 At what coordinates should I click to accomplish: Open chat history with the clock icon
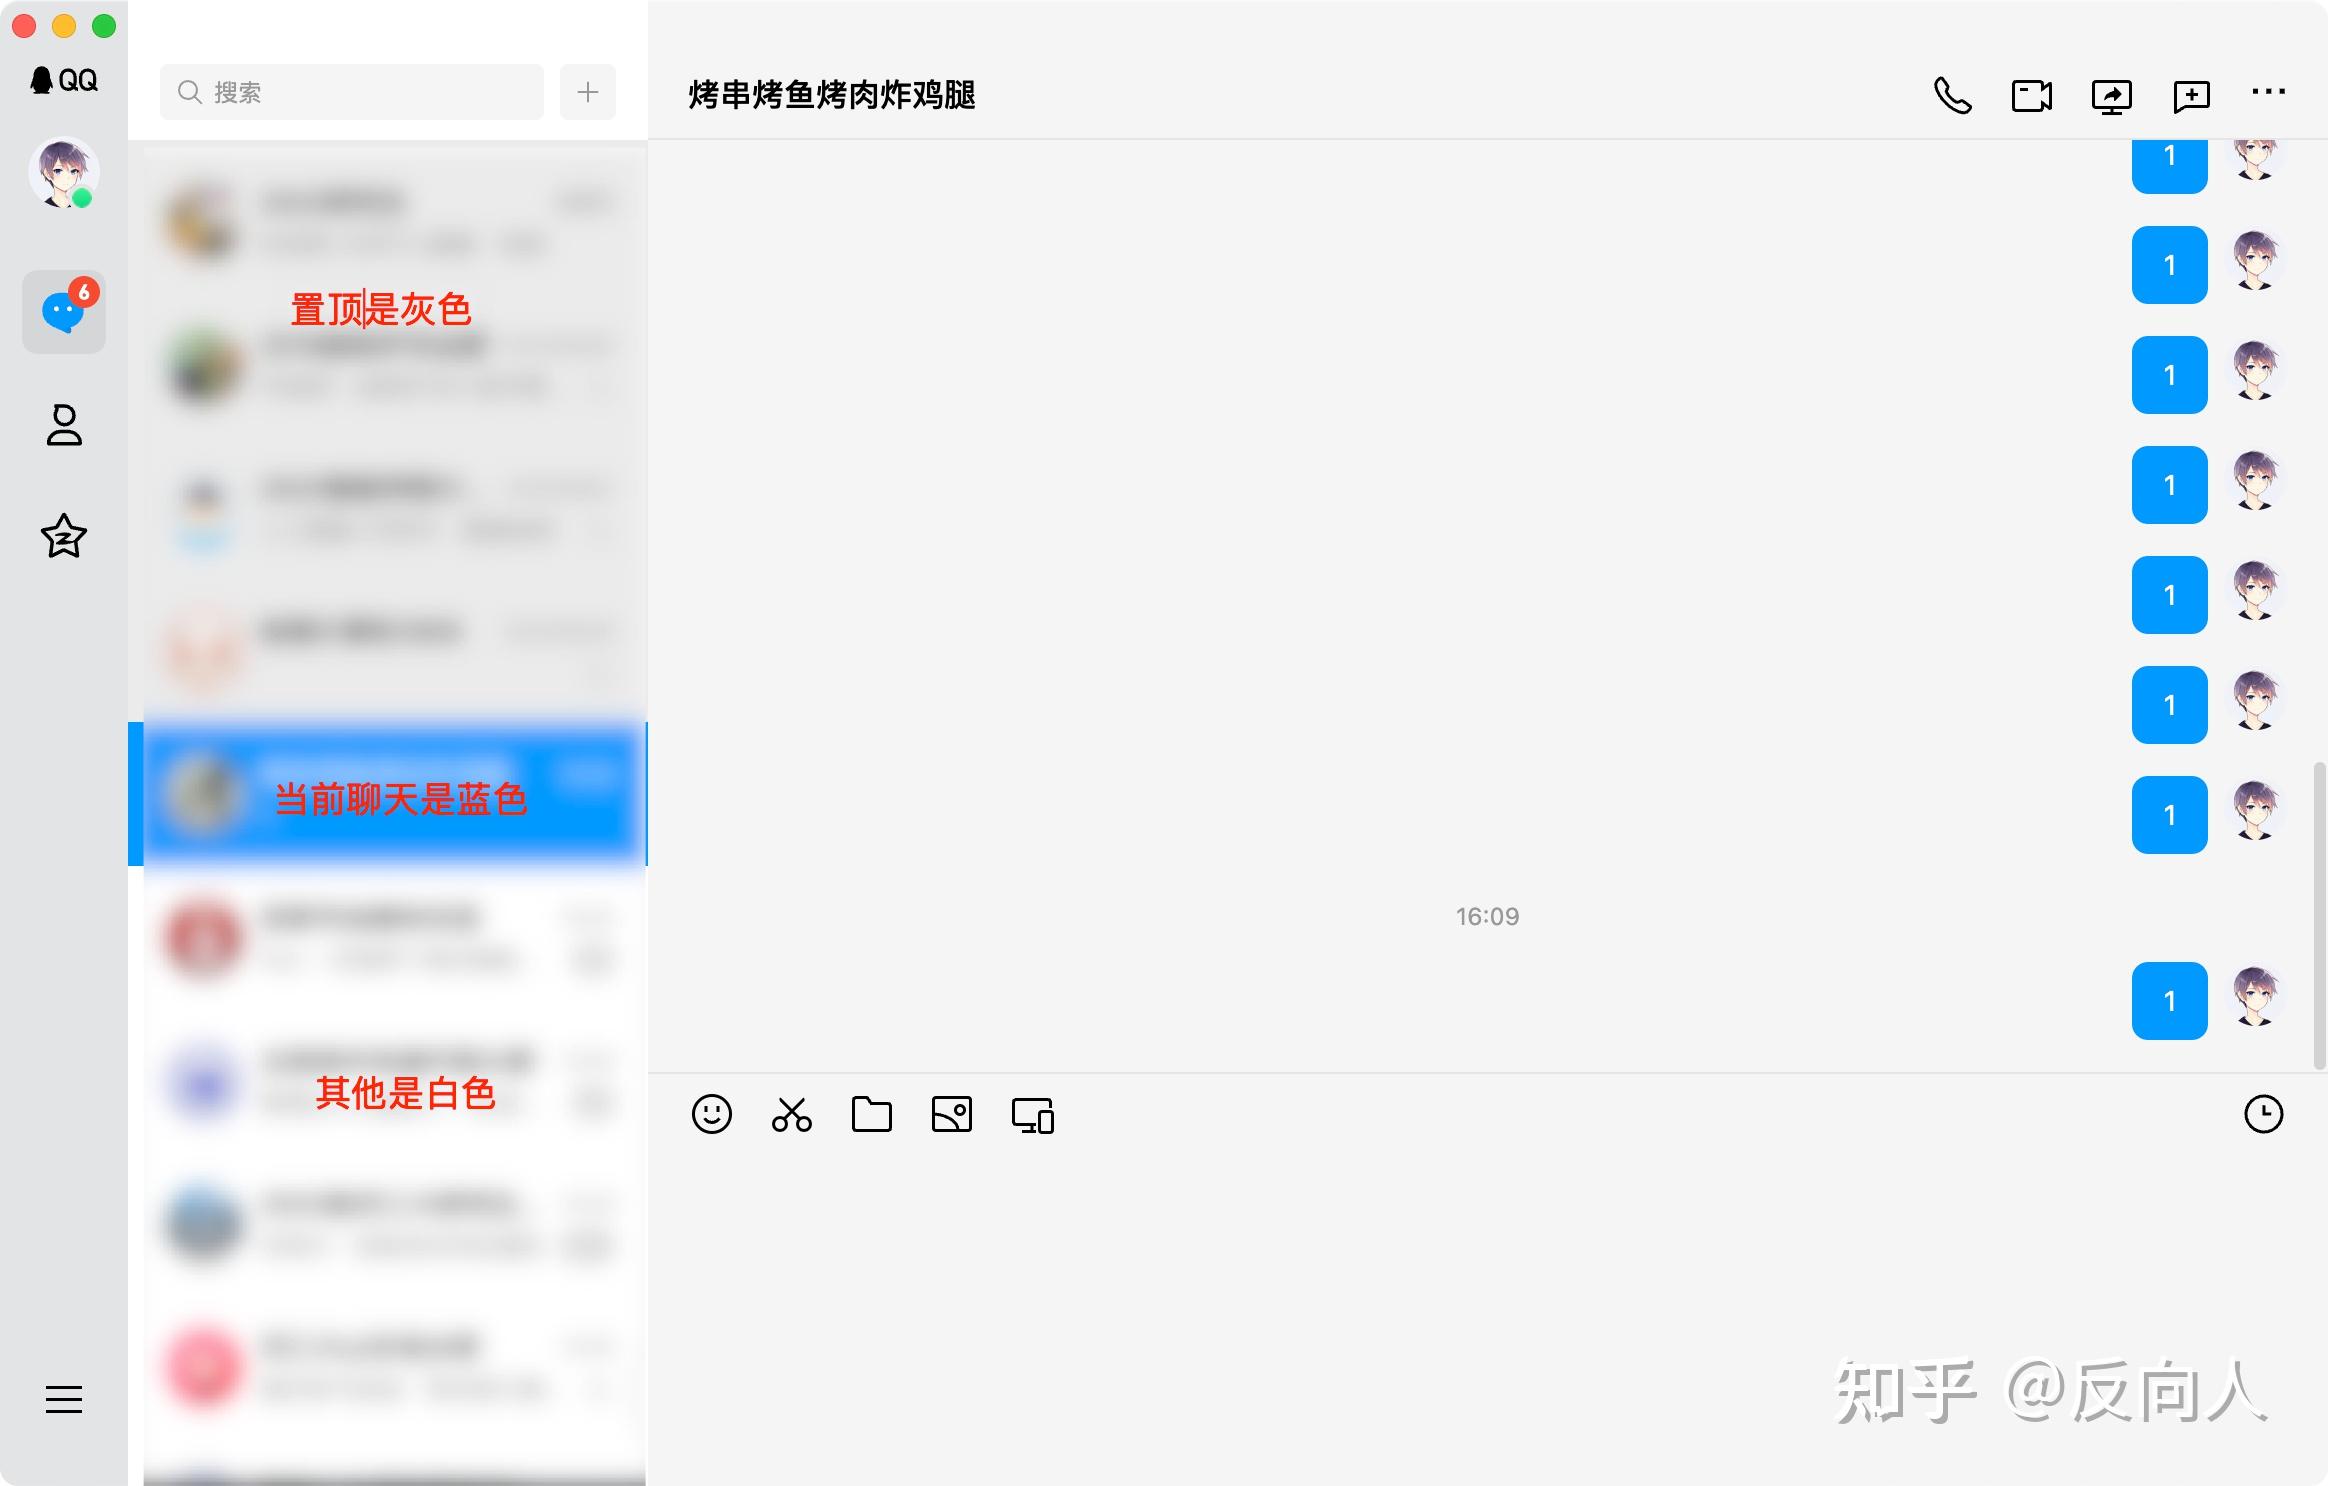pyautogui.click(x=2266, y=1112)
